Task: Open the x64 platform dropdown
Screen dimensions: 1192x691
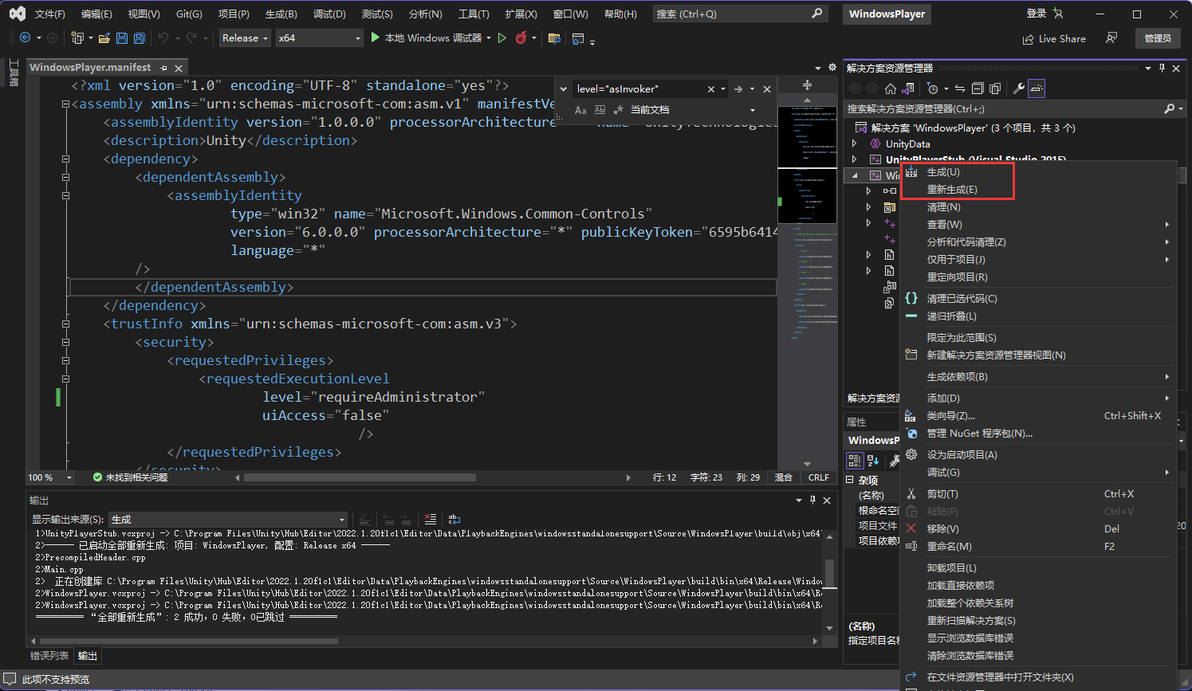Action: pos(318,38)
